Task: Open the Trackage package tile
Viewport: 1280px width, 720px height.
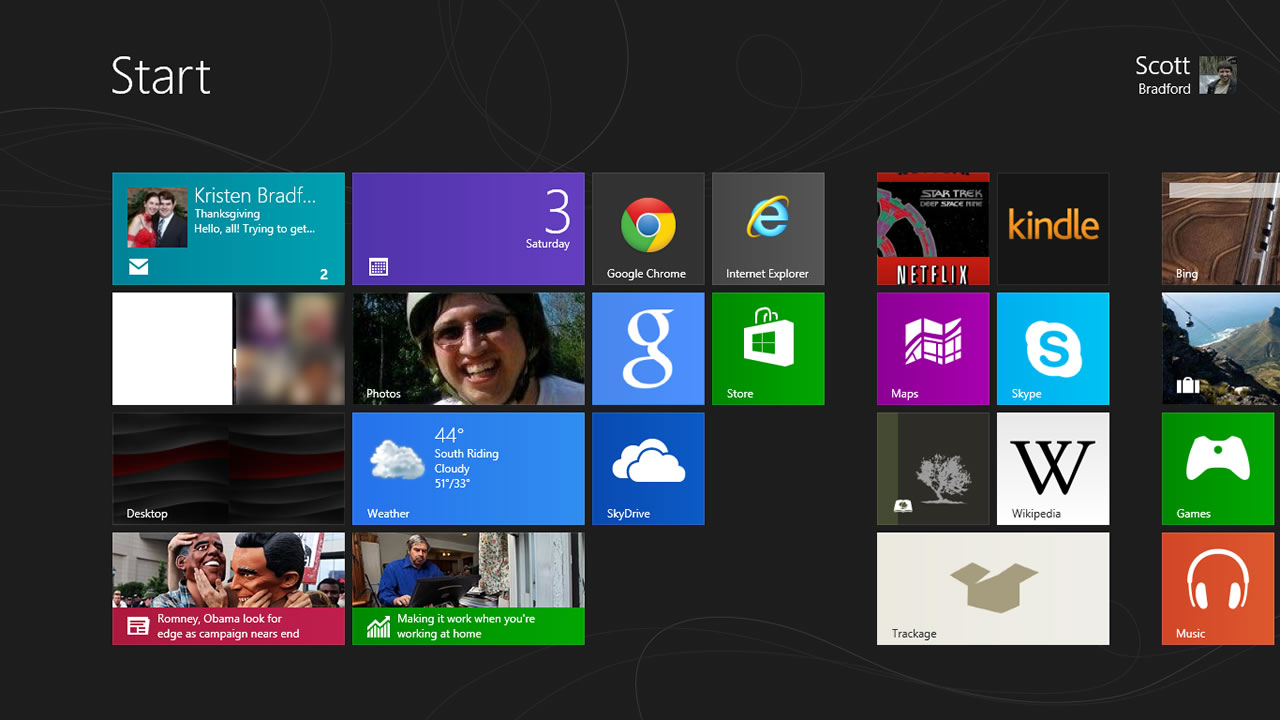Action: [x=993, y=588]
